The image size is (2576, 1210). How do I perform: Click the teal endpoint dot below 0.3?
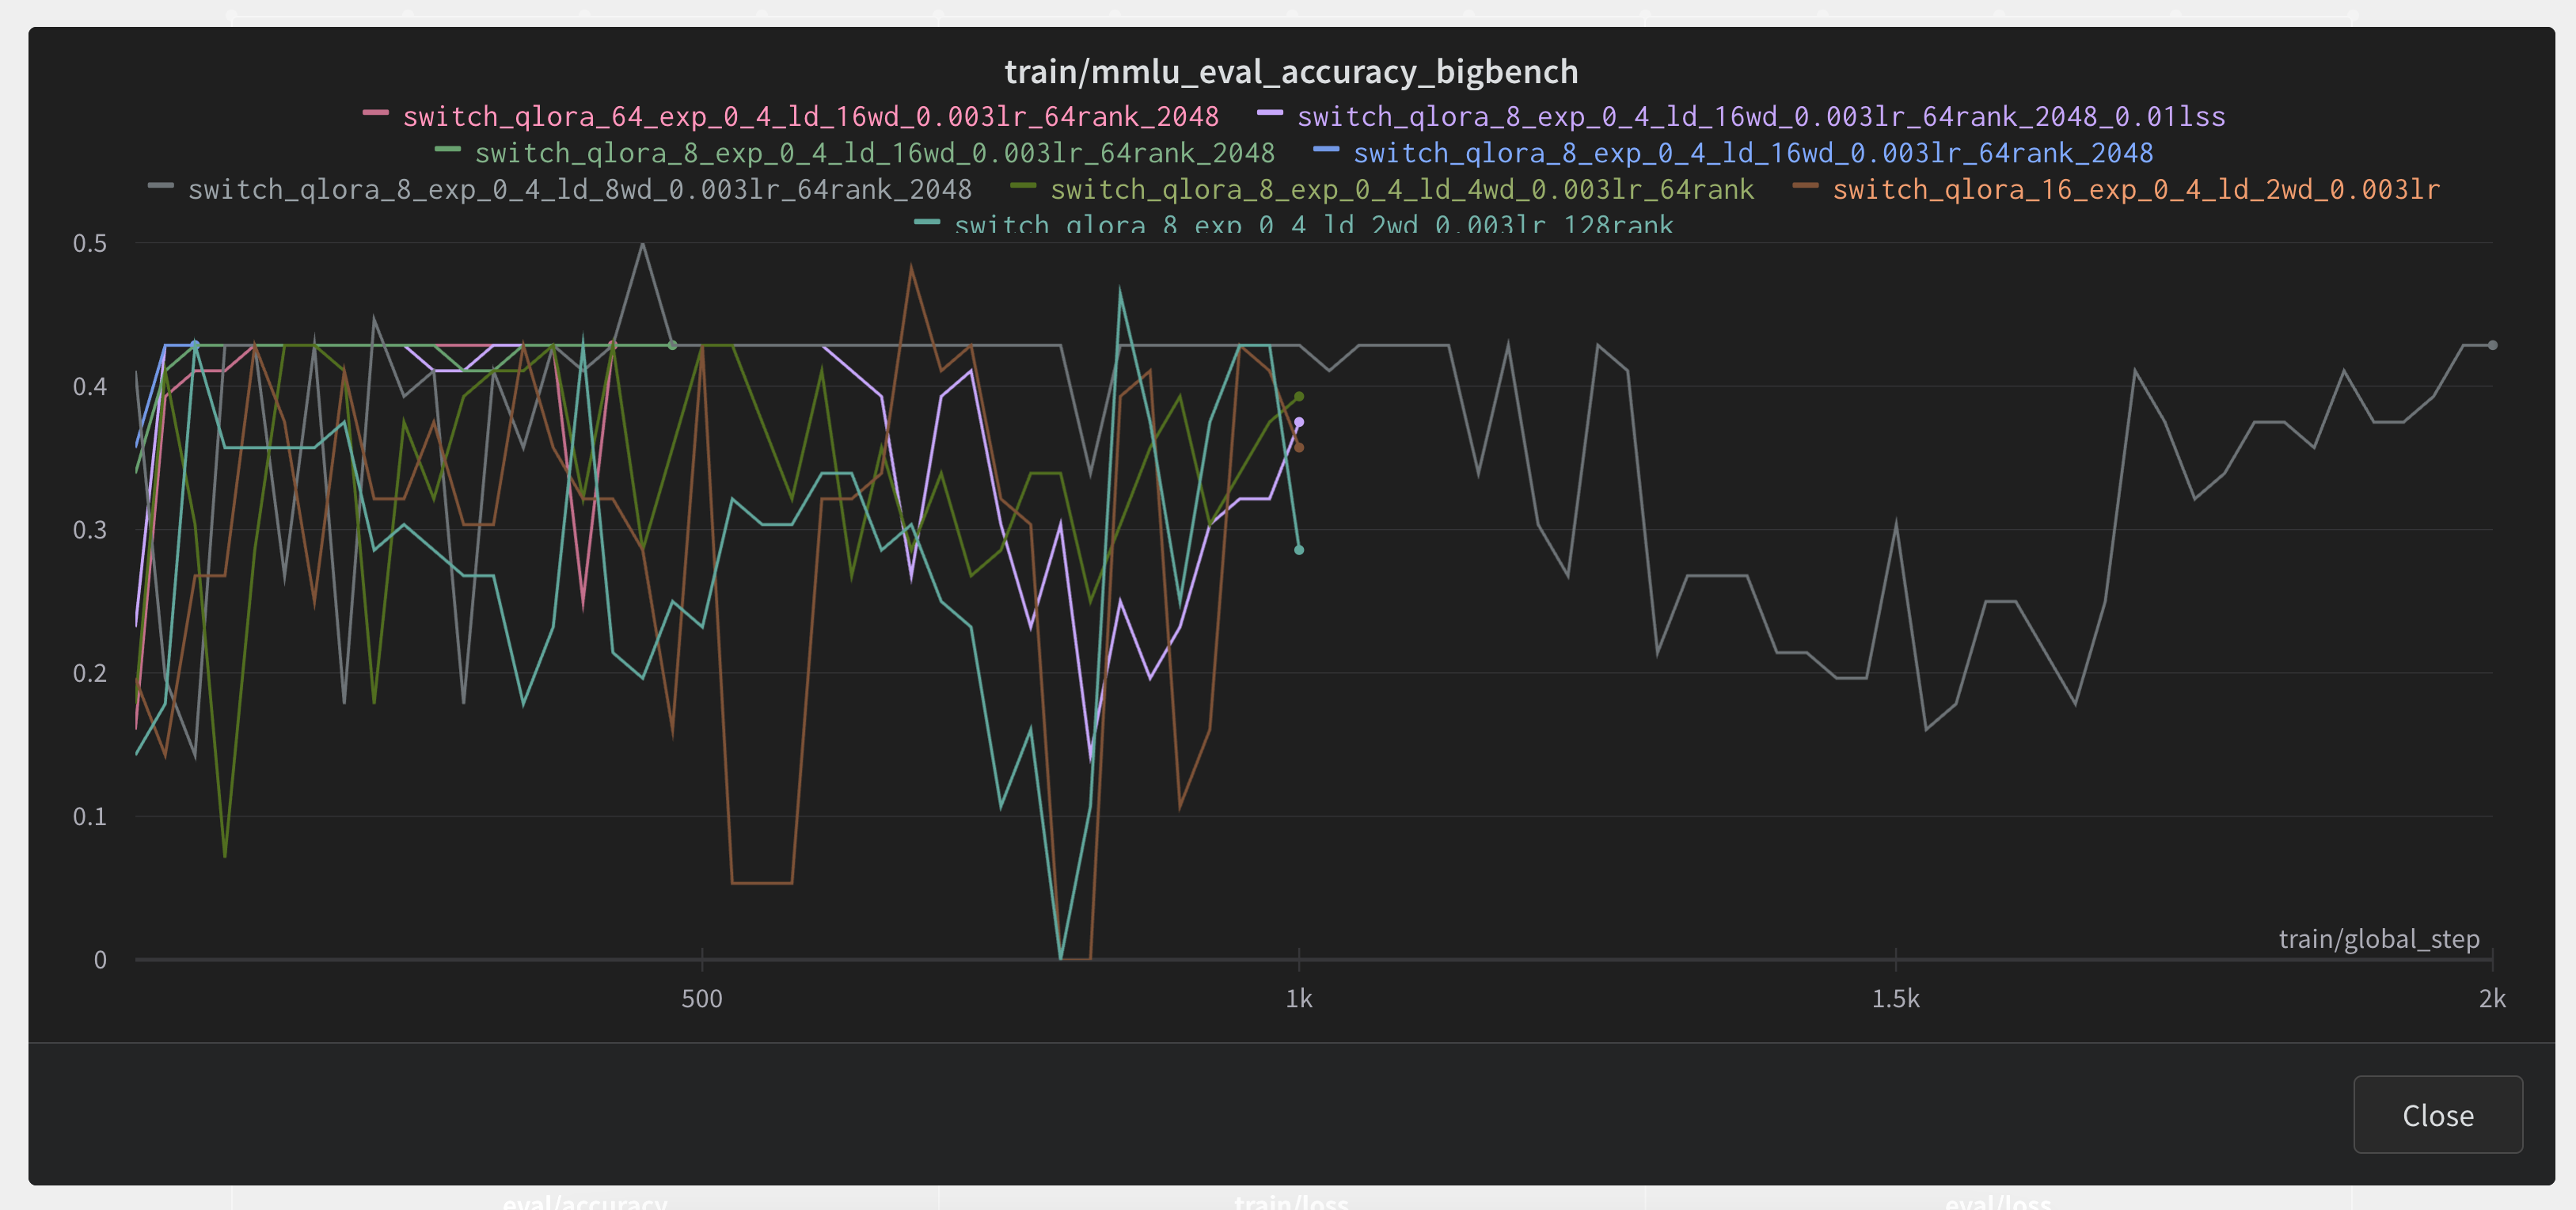[x=1299, y=550]
